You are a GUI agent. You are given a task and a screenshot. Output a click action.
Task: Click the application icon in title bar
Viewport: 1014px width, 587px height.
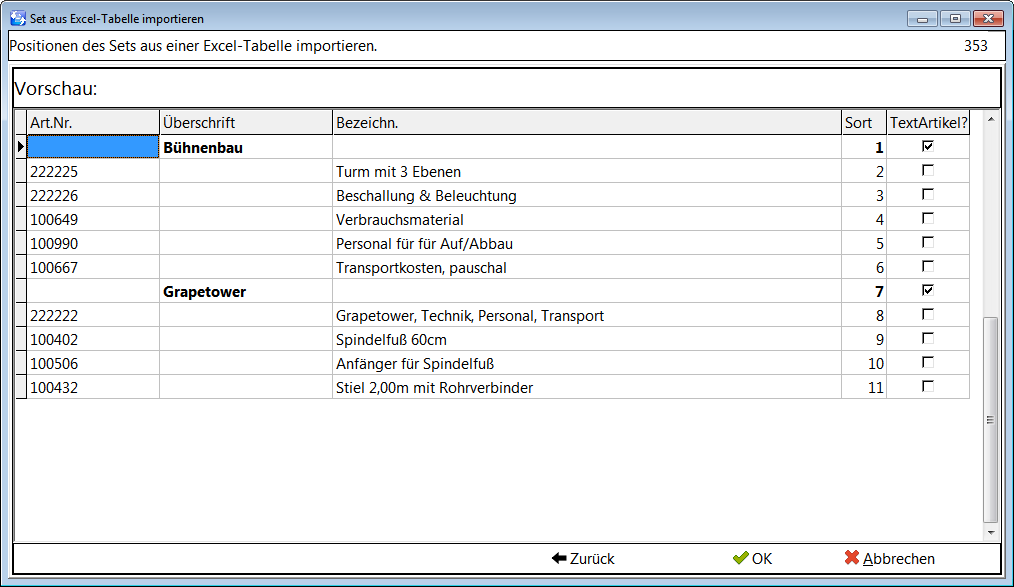[18, 18]
